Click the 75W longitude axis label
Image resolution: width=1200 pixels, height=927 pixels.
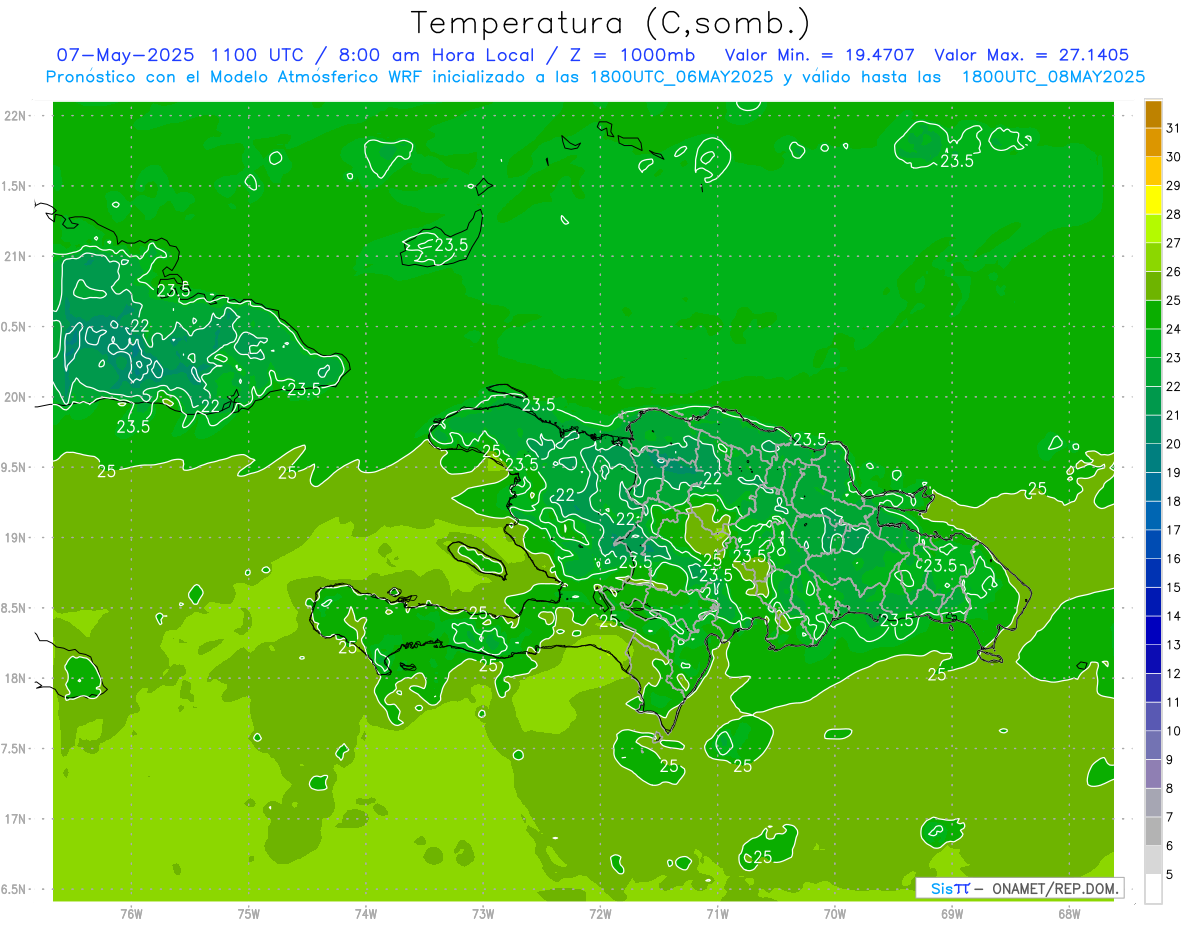pyautogui.click(x=249, y=913)
